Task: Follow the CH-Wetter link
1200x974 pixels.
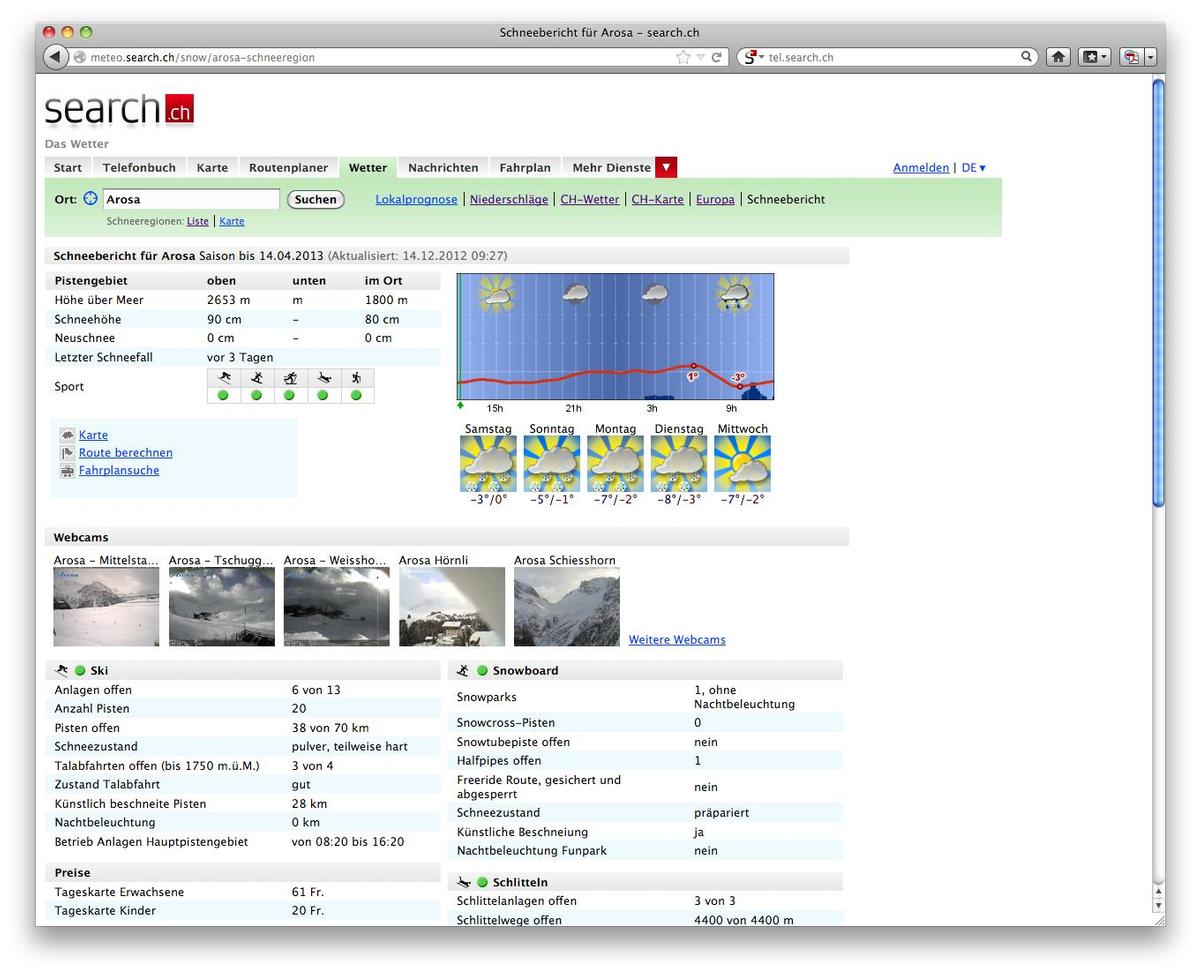Action: 590,199
